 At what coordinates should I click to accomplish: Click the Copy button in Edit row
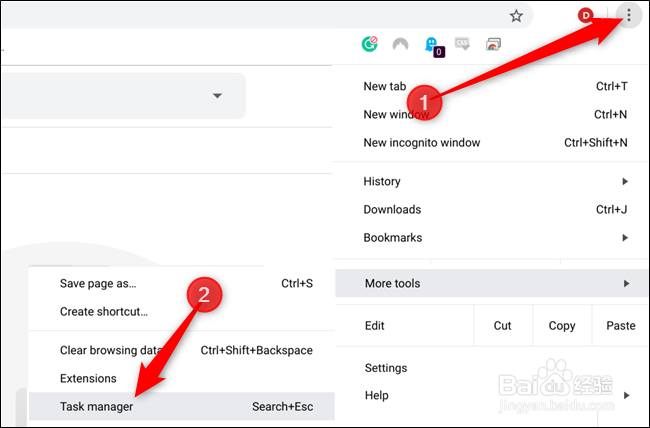(562, 326)
